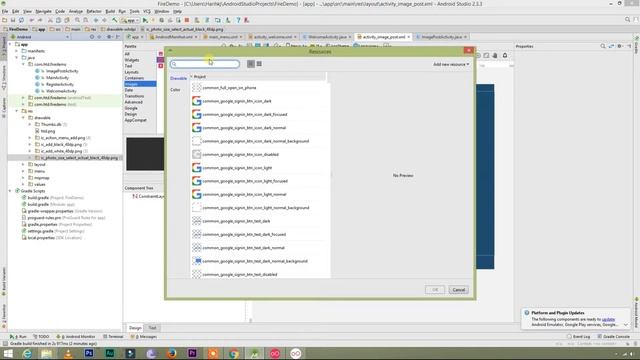Switch to activity_welcome.xml editor tab
Viewport: 640px width, 360px height.
272,37
